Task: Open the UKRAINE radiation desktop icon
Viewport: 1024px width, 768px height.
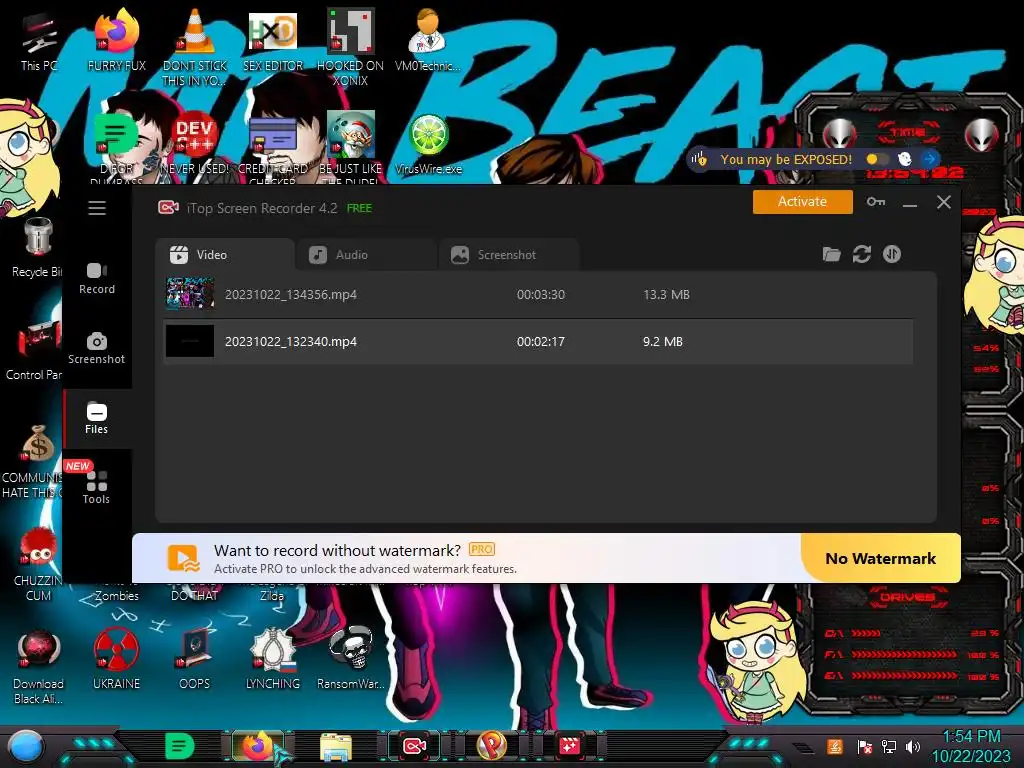Action: click(116, 658)
